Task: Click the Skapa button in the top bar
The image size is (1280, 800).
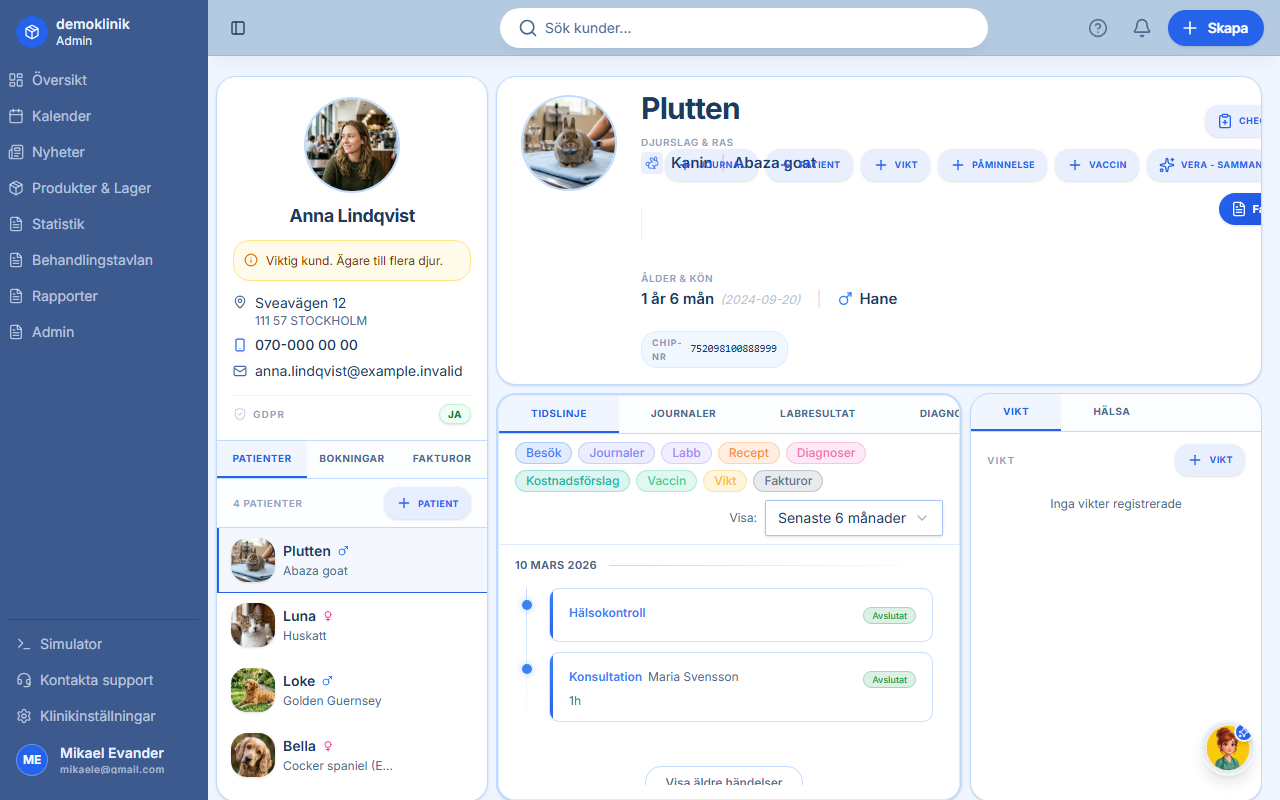Action: coord(1215,28)
